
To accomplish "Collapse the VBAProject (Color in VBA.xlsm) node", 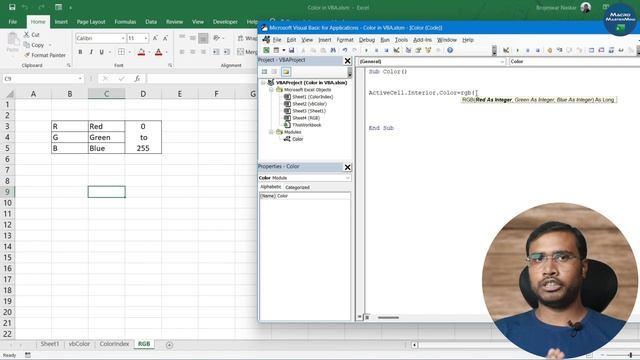I will (x=264, y=82).
